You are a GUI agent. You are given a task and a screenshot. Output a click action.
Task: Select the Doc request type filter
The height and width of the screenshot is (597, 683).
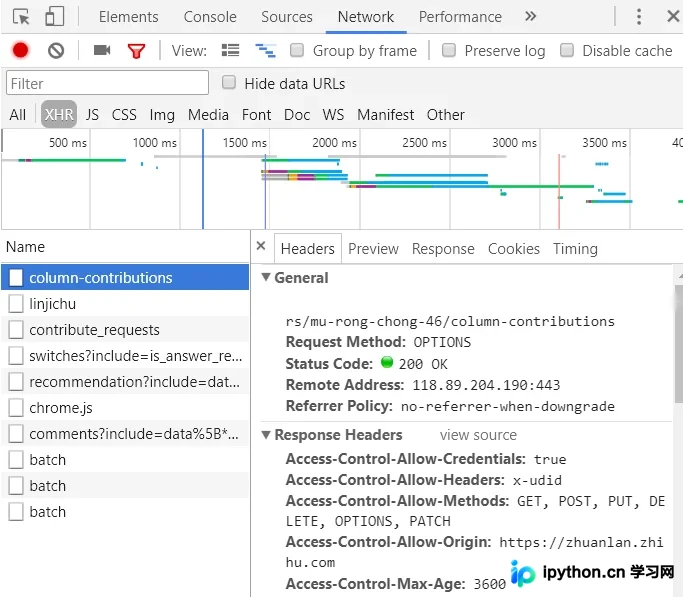pyautogui.click(x=297, y=115)
